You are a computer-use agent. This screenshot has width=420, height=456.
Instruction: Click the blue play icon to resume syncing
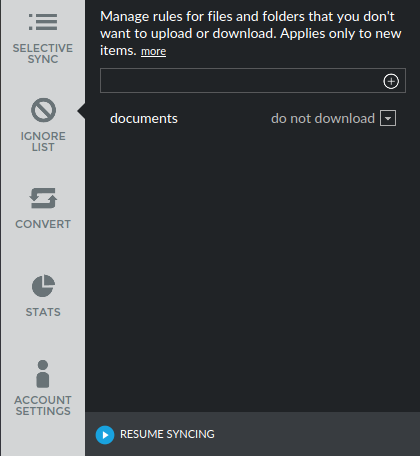tap(105, 435)
